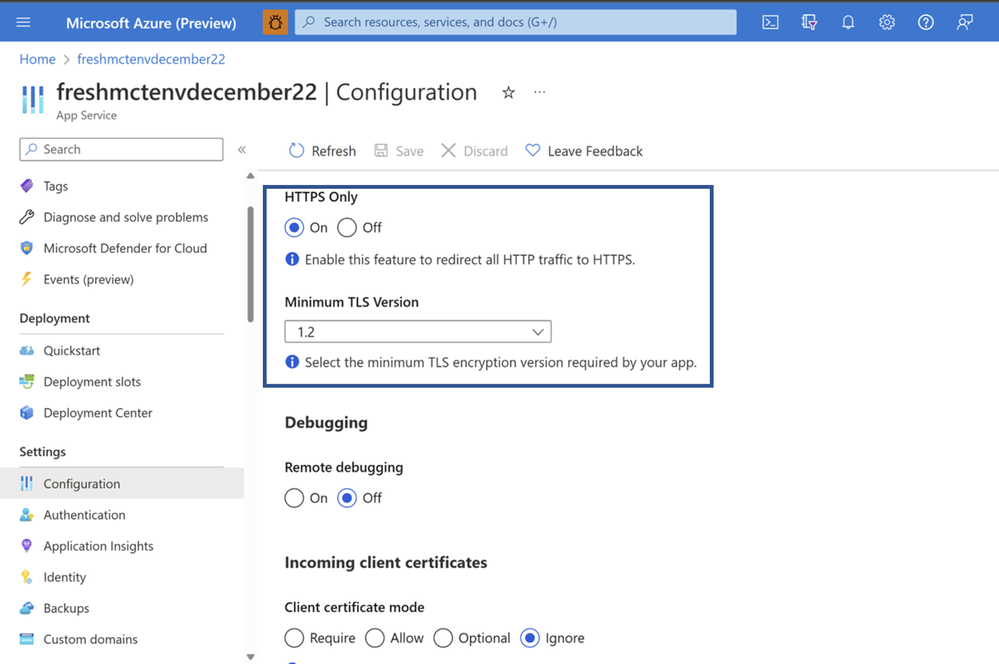Turn Remote debugging On

click(x=294, y=498)
